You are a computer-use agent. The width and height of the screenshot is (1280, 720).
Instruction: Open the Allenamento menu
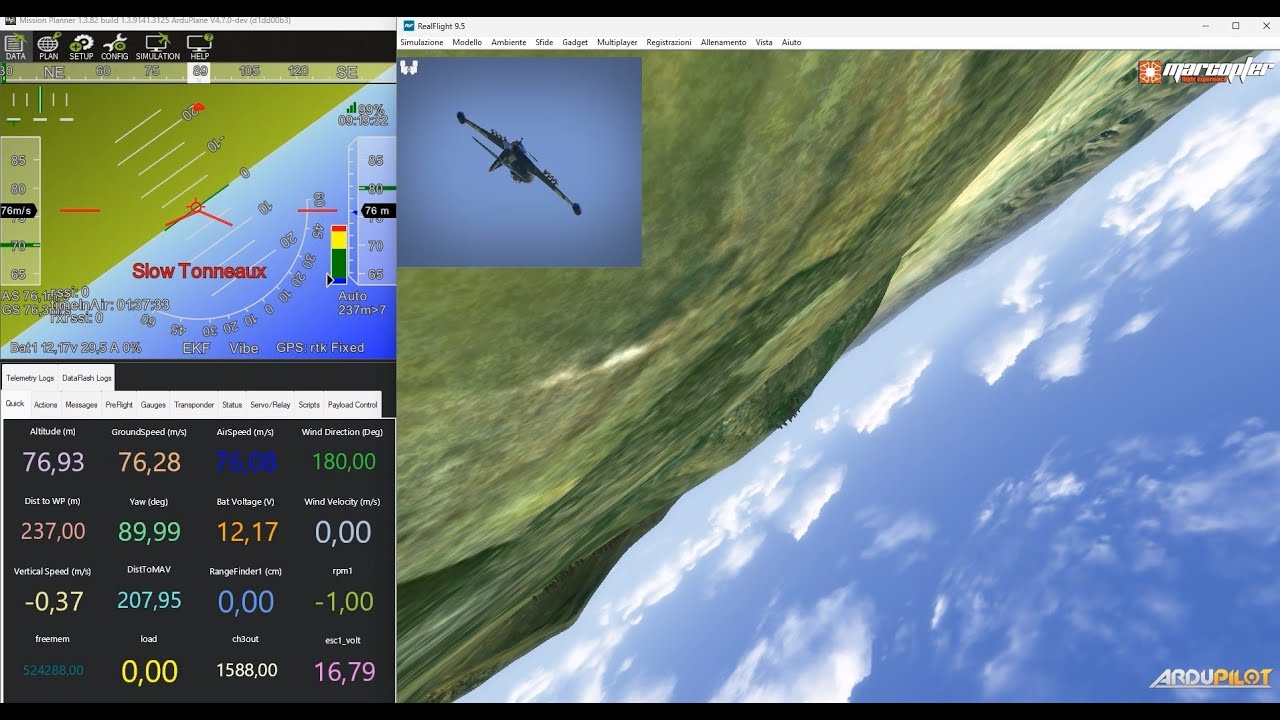[x=723, y=42]
